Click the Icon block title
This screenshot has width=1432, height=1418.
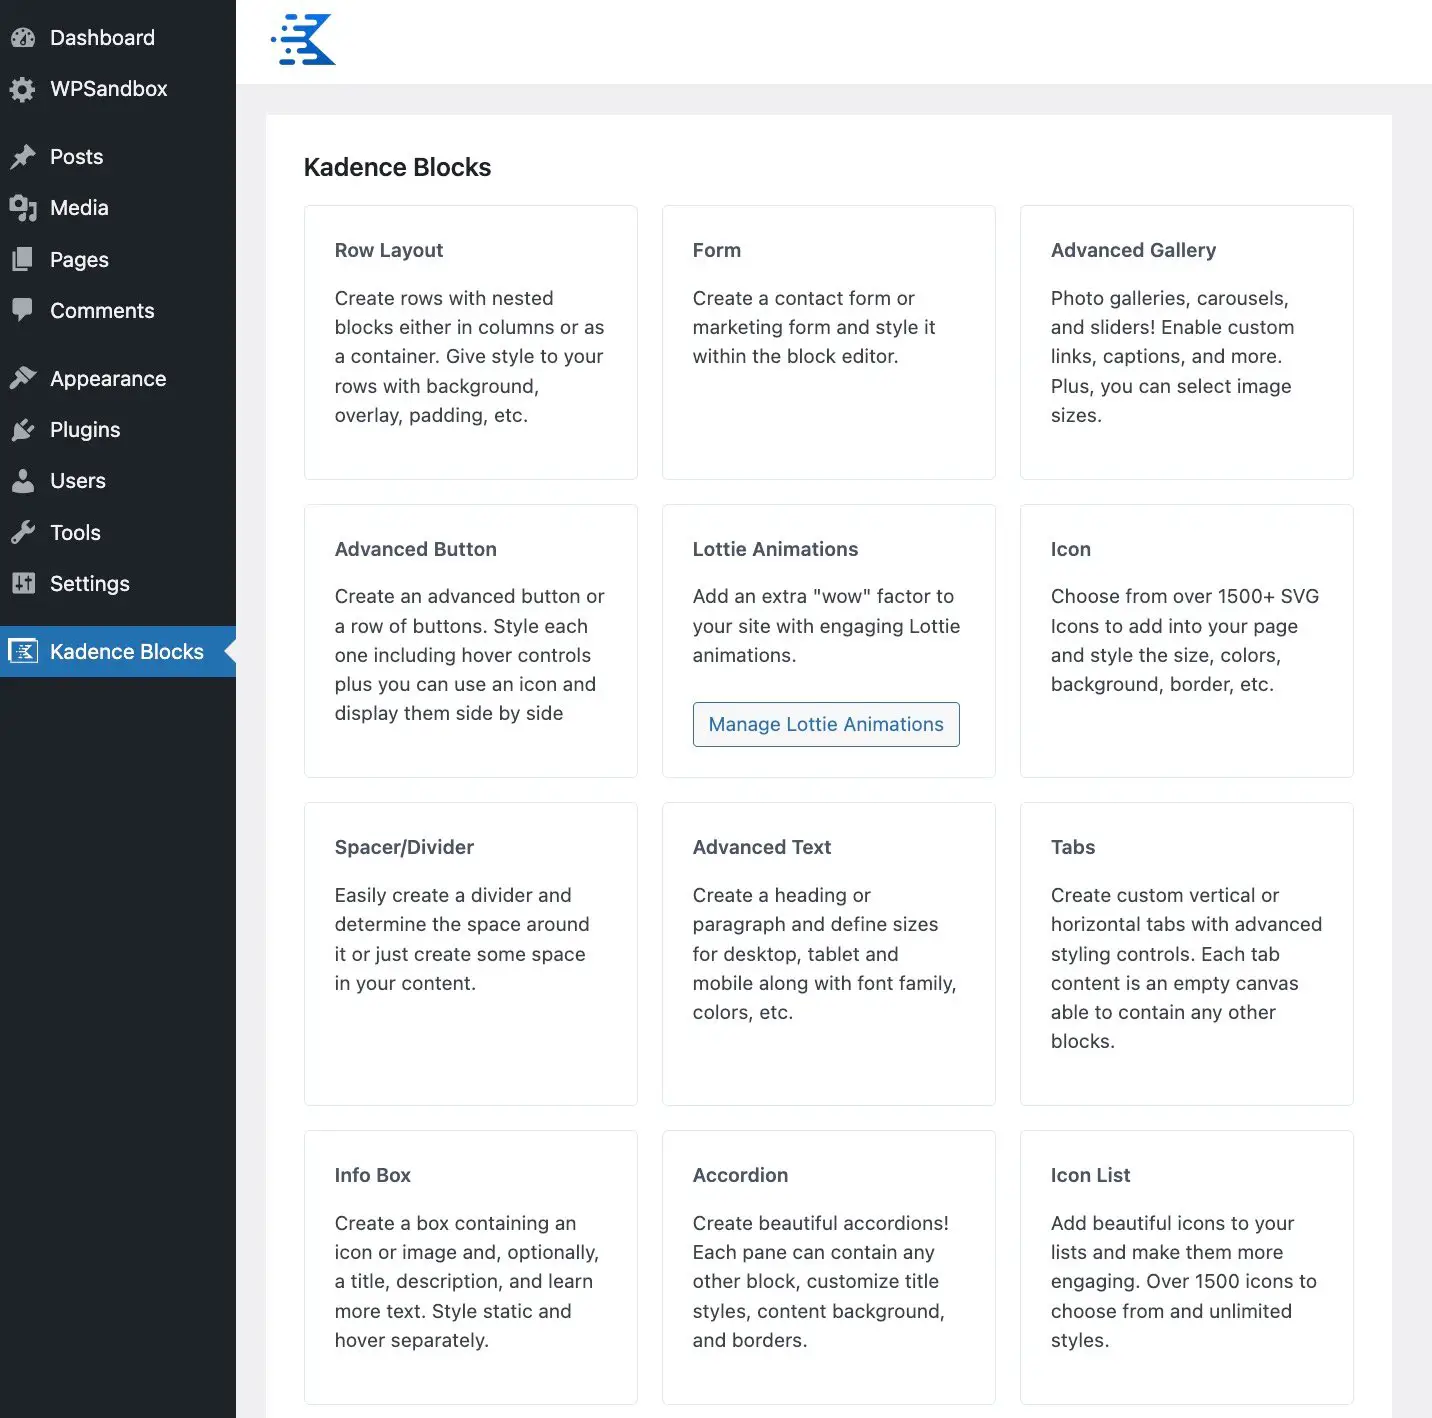(x=1071, y=549)
